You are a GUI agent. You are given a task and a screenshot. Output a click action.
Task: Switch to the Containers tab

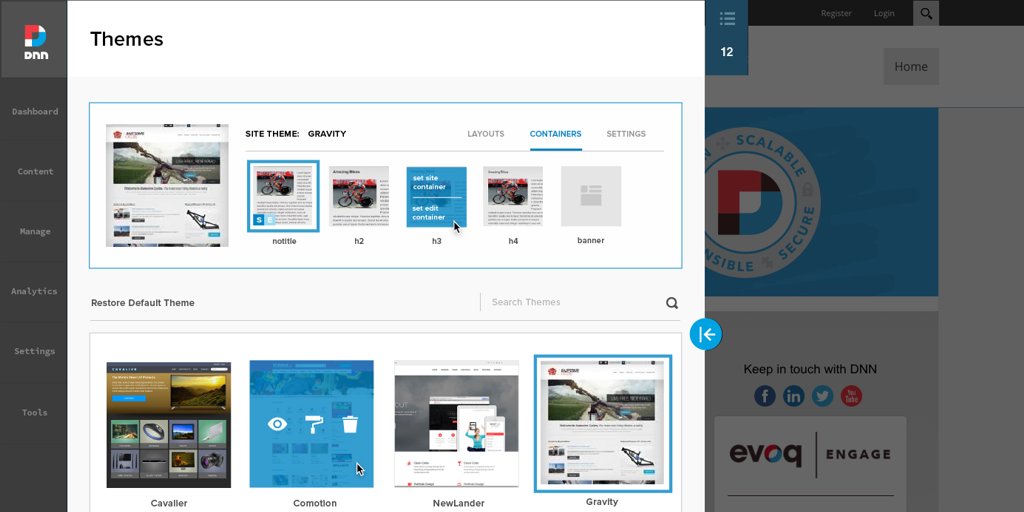(555, 134)
